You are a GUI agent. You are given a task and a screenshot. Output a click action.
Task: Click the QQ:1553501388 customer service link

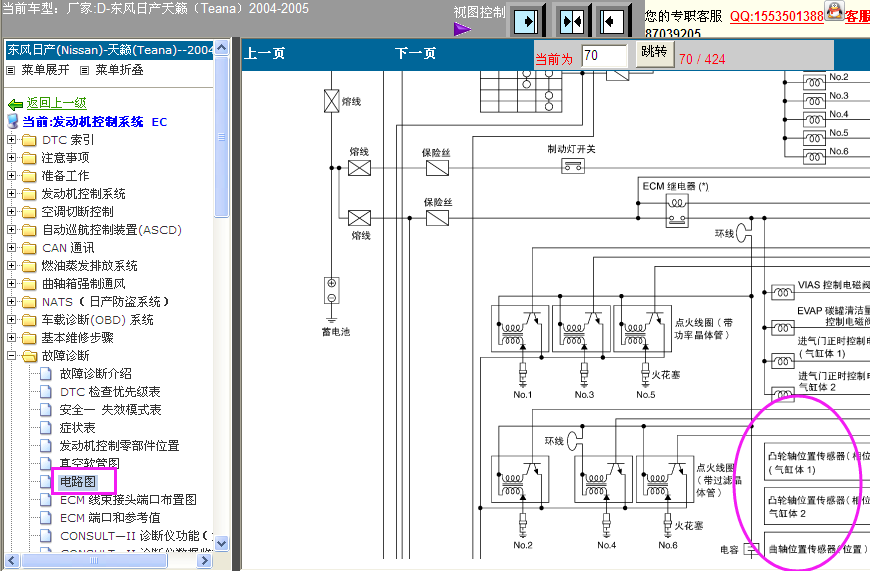[776, 16]
